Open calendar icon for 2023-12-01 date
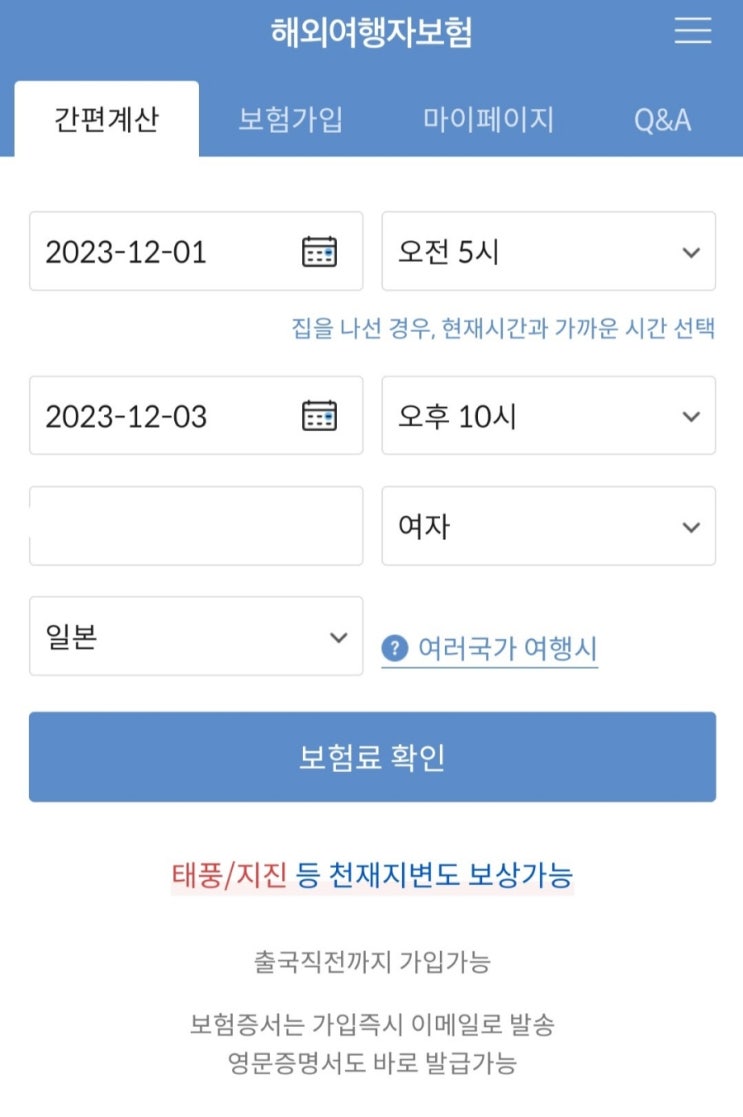This screenshot has width=743, height=1117. 319,251
